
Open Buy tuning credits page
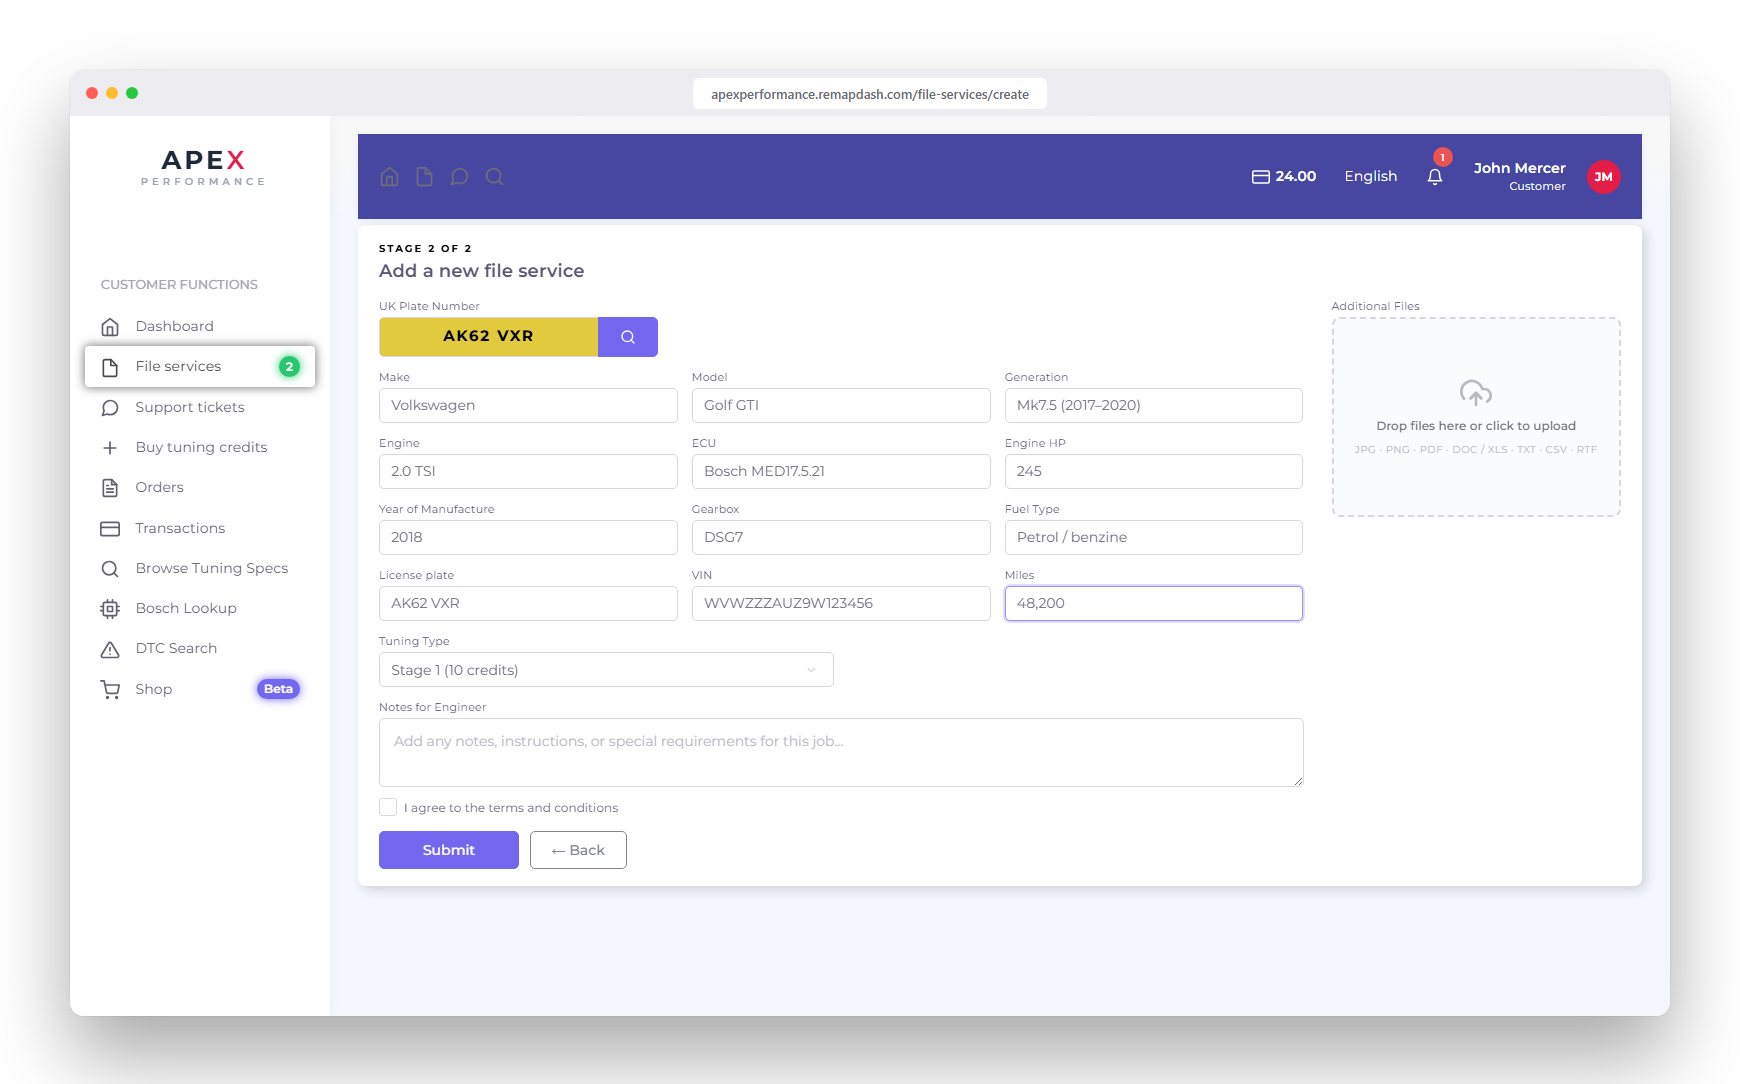coord(200,448)
